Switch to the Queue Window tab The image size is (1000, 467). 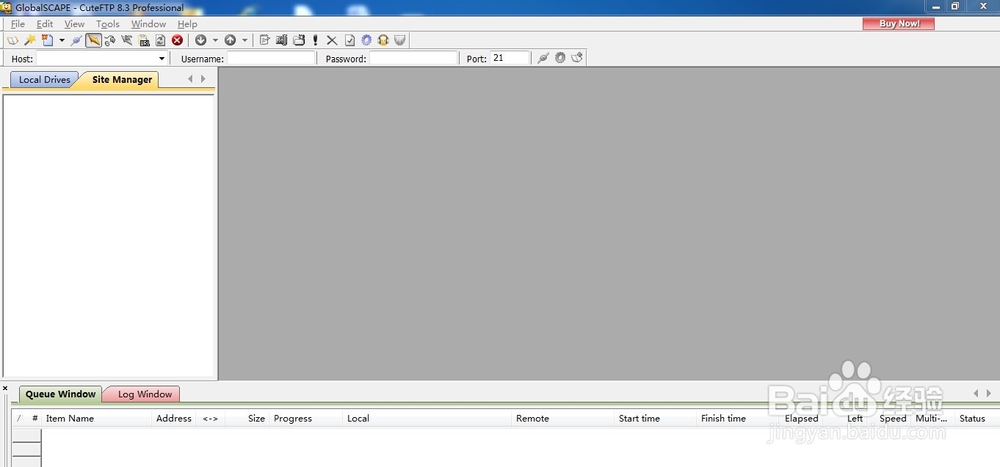[61, 394]
